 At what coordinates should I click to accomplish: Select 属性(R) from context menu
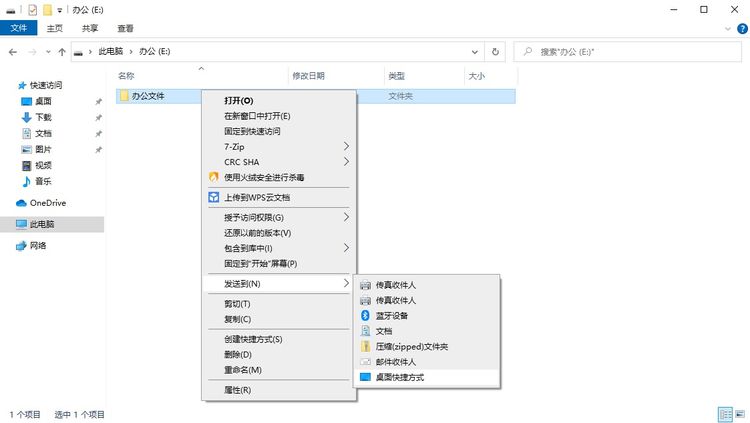pos(237,390)
